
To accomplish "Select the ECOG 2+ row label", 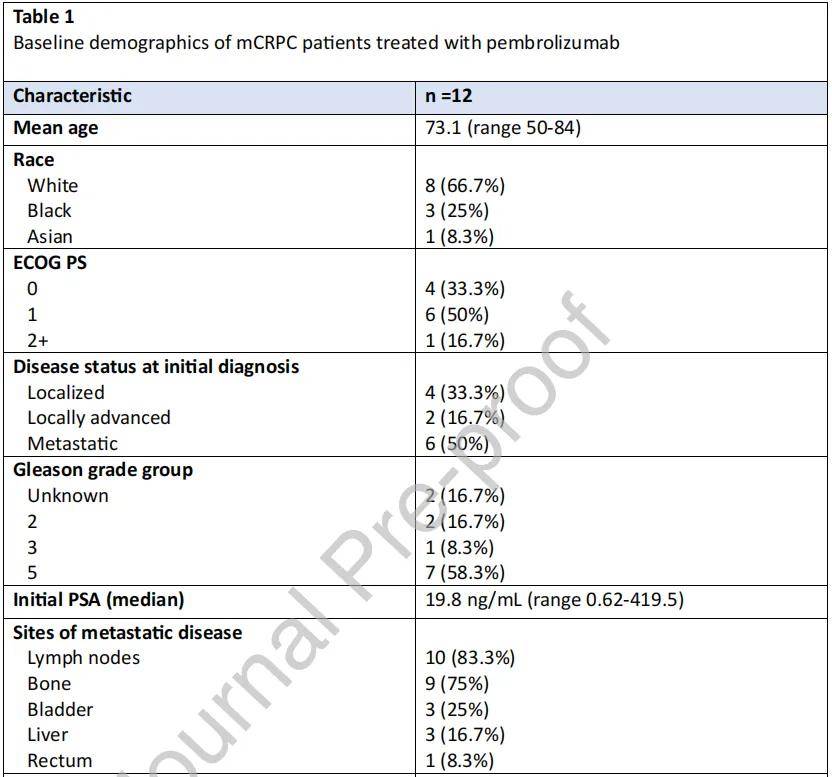I will pos(38,340).
